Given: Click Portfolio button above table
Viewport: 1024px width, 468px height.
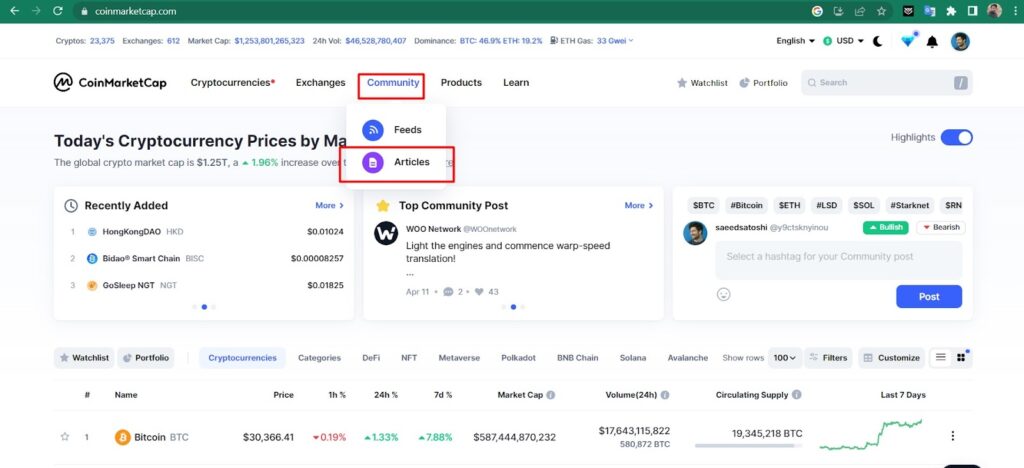Looking at the screenshot, I should 146,358.
